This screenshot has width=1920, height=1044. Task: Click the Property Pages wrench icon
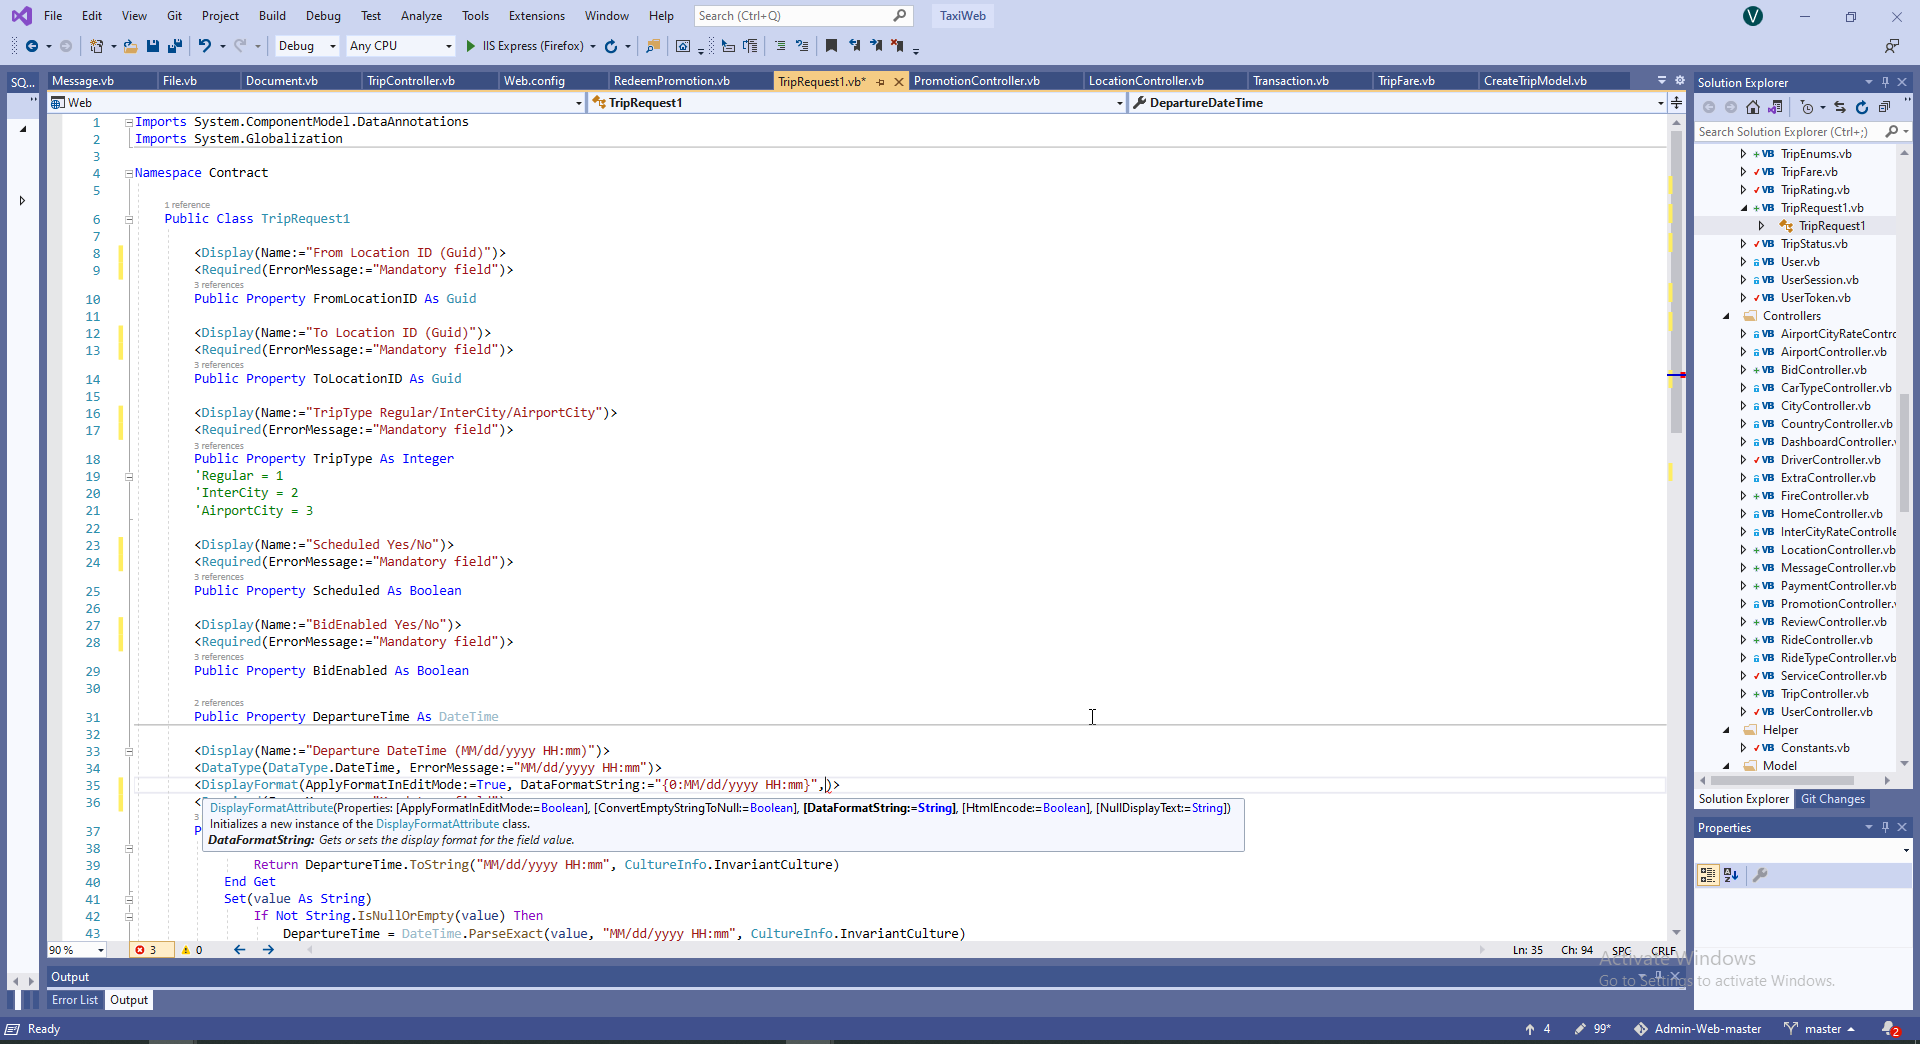[x=1760, y=875]
